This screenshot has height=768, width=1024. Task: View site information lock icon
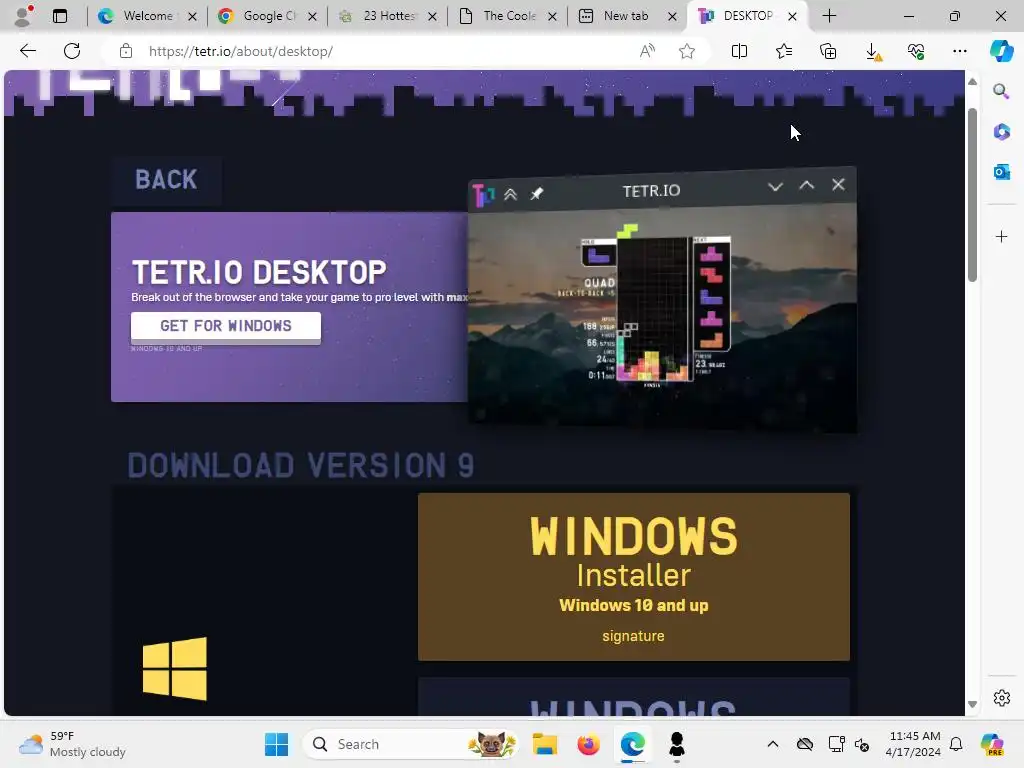[126, 51]
